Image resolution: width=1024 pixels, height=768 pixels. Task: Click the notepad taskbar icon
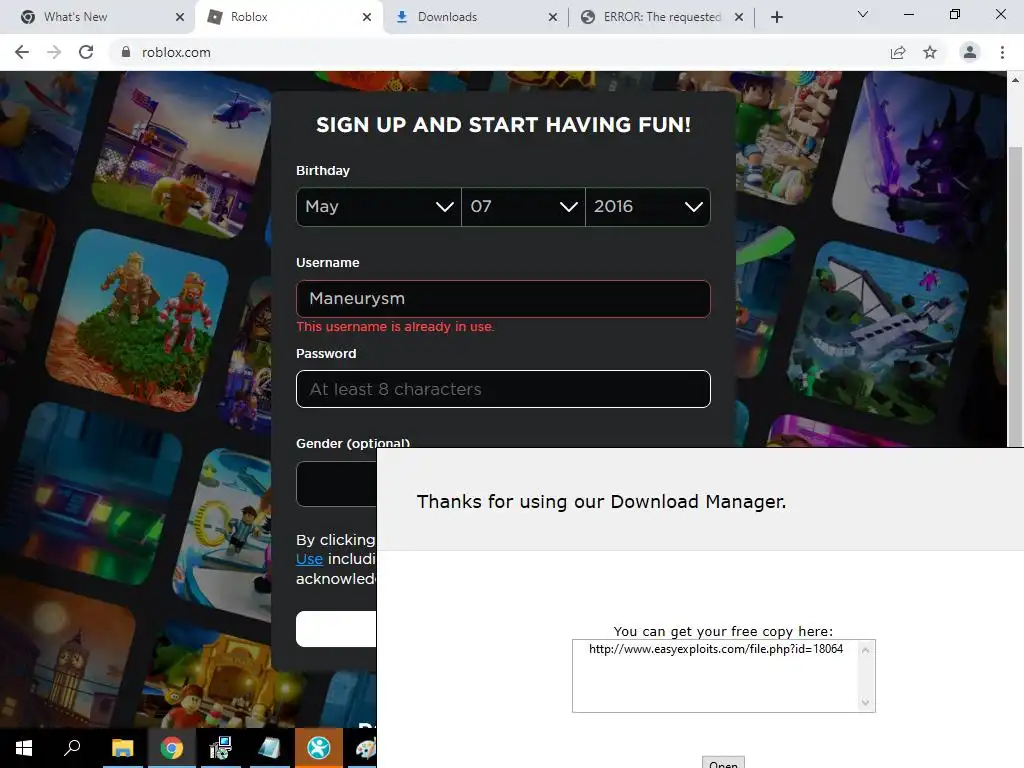(269, 748)
